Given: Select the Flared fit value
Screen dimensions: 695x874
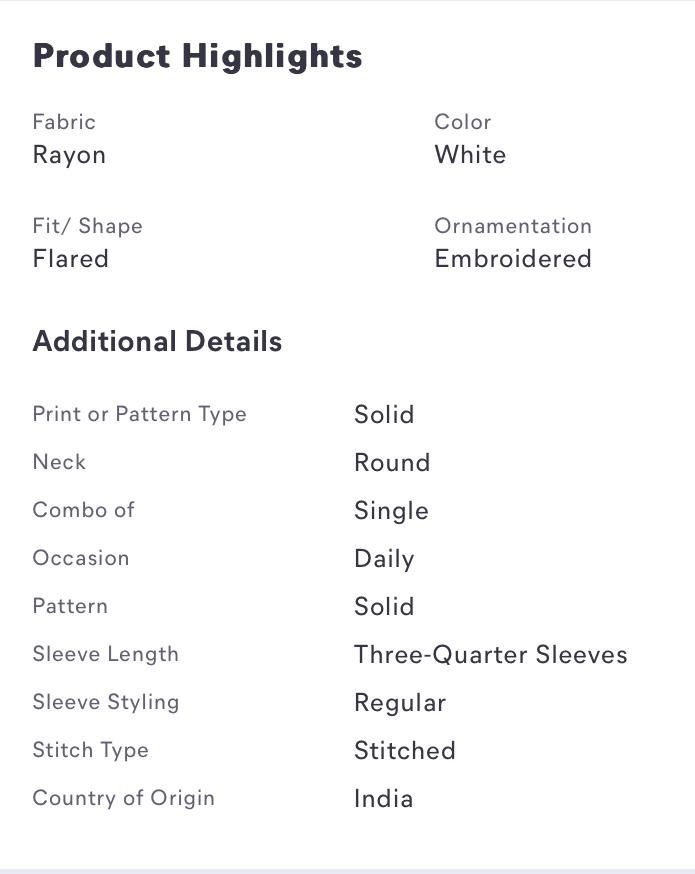Looking at the screenshot, I should [x=70, y=259].
